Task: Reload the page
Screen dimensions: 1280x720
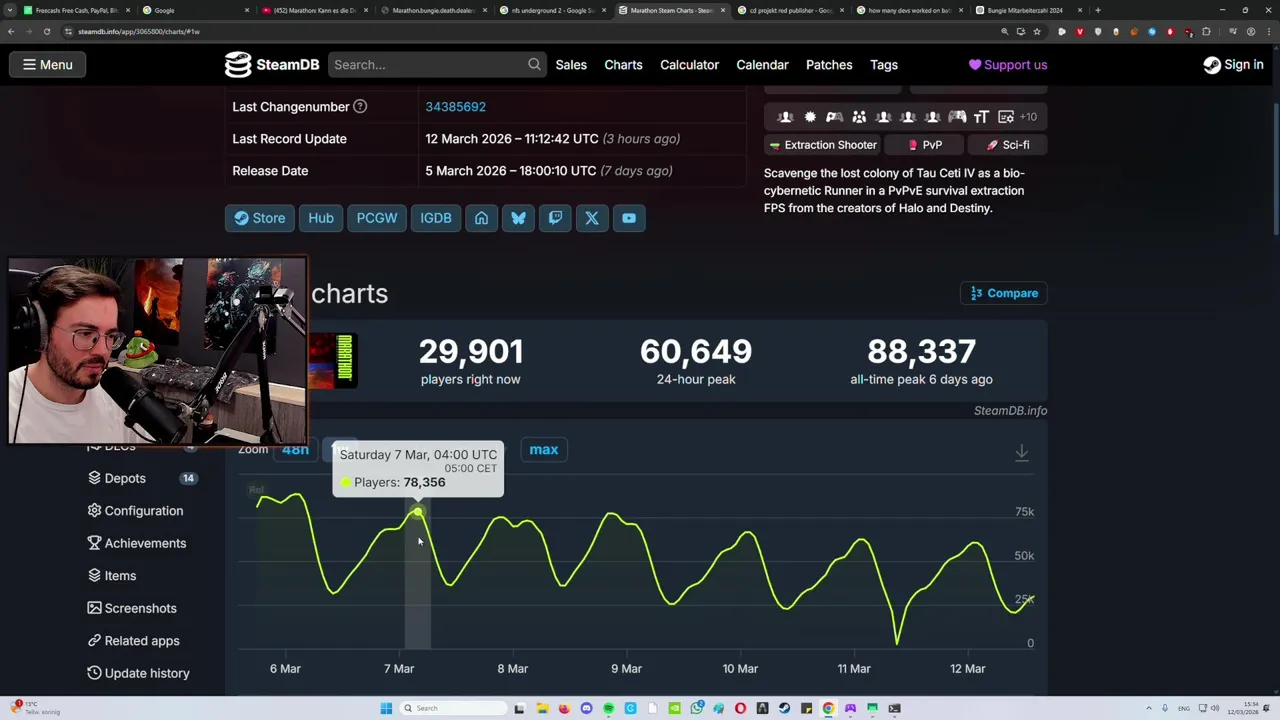Action: (46, 31)
